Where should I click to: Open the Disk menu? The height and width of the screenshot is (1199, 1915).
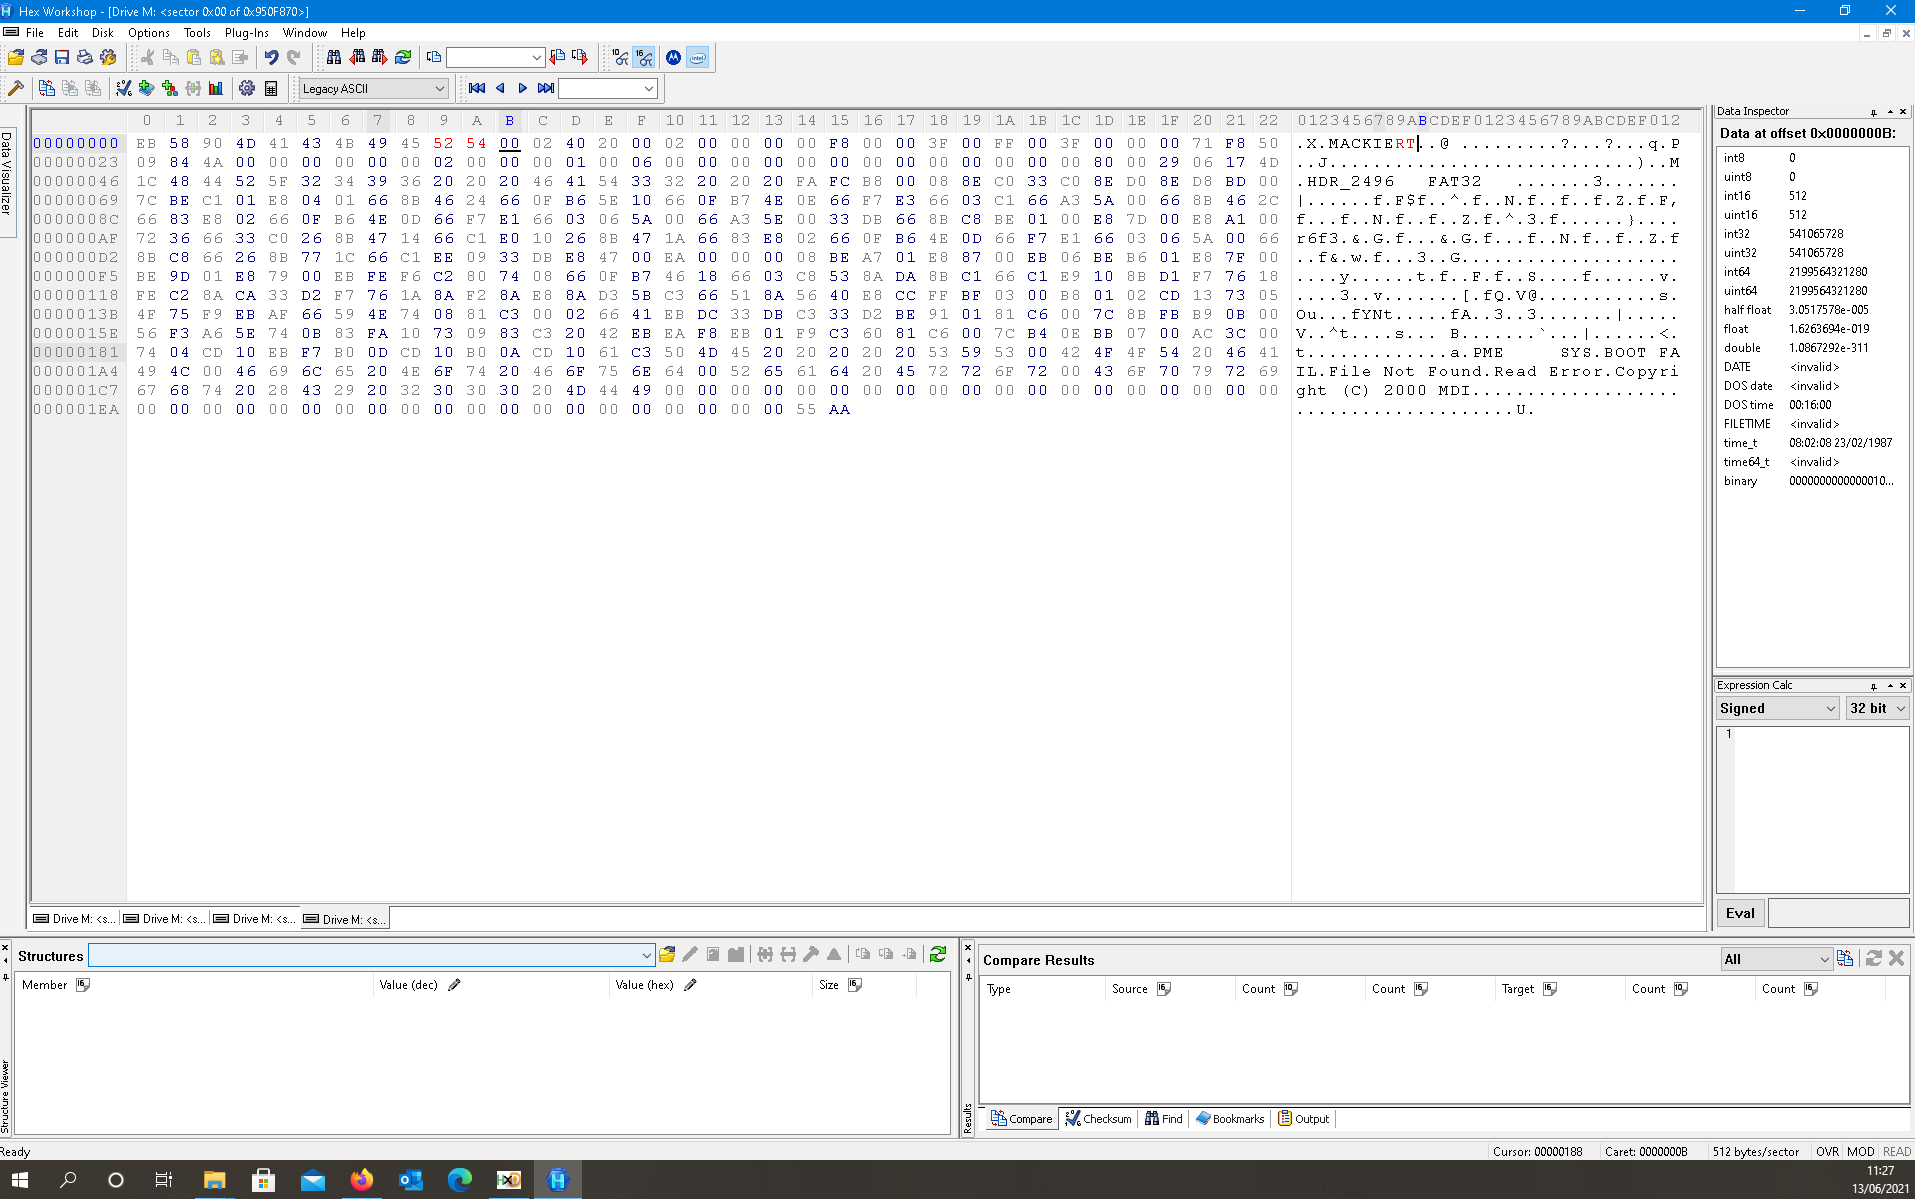click(x=103, y=33)
